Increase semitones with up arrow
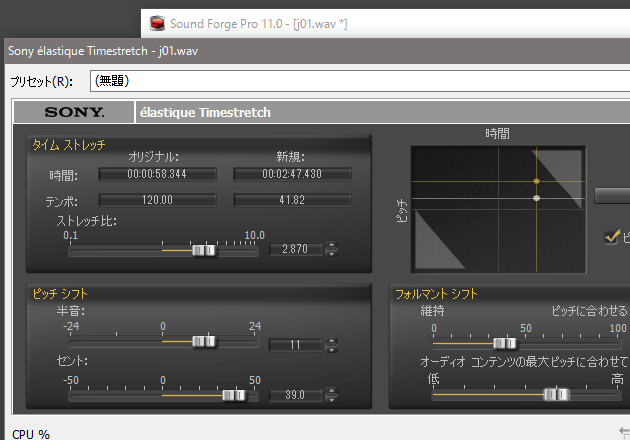Screen dimensions: 630x440 [331, 341]
